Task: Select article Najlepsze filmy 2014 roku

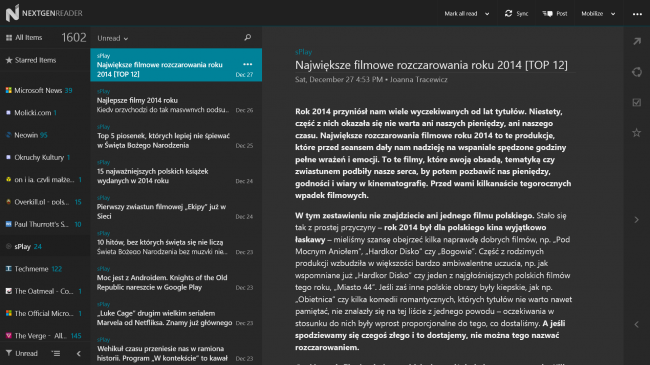Action: 176,101
